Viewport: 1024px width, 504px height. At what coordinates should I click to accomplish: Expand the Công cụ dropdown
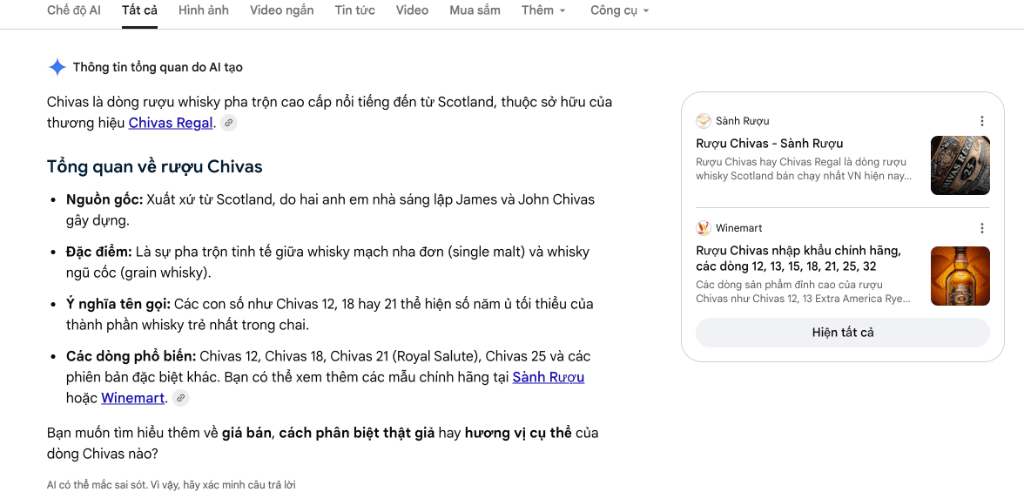click(x=620, y=10)
